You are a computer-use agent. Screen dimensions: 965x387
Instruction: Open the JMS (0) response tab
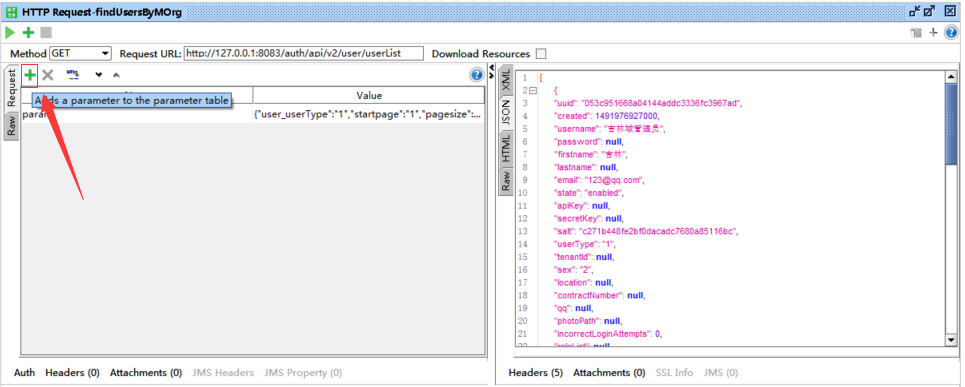coord(721,372)
